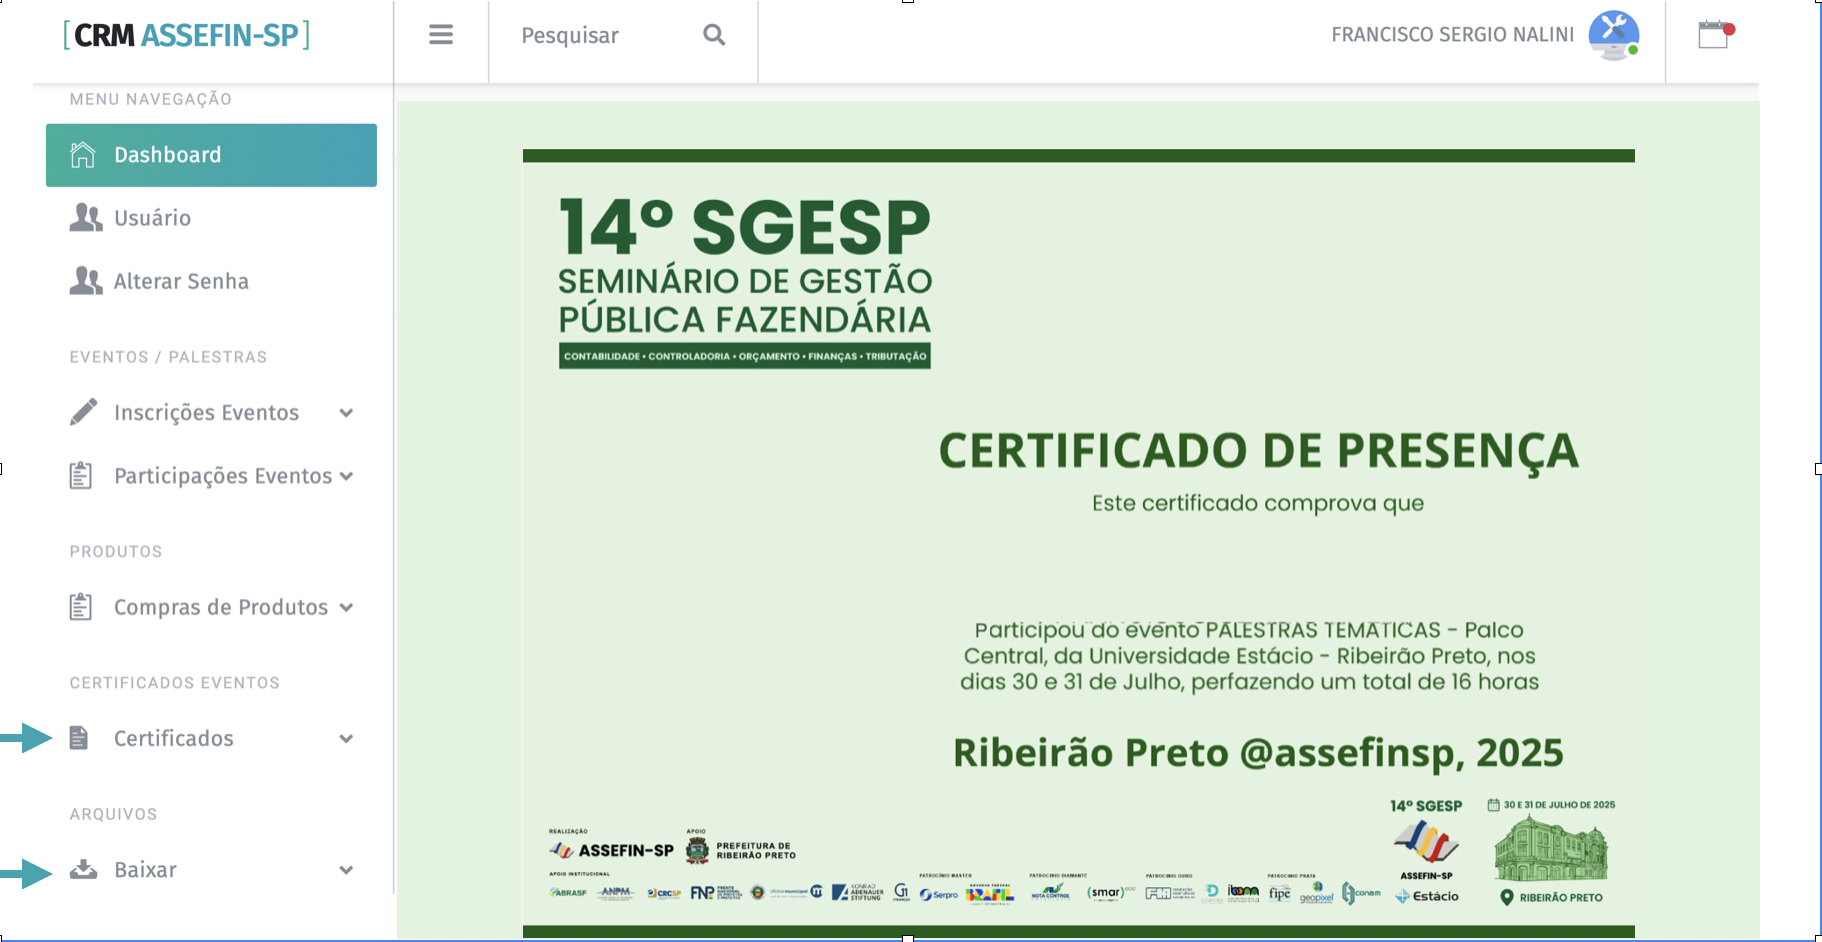Click the Certificados document icon
The image size is (1822, 942).
79,738
